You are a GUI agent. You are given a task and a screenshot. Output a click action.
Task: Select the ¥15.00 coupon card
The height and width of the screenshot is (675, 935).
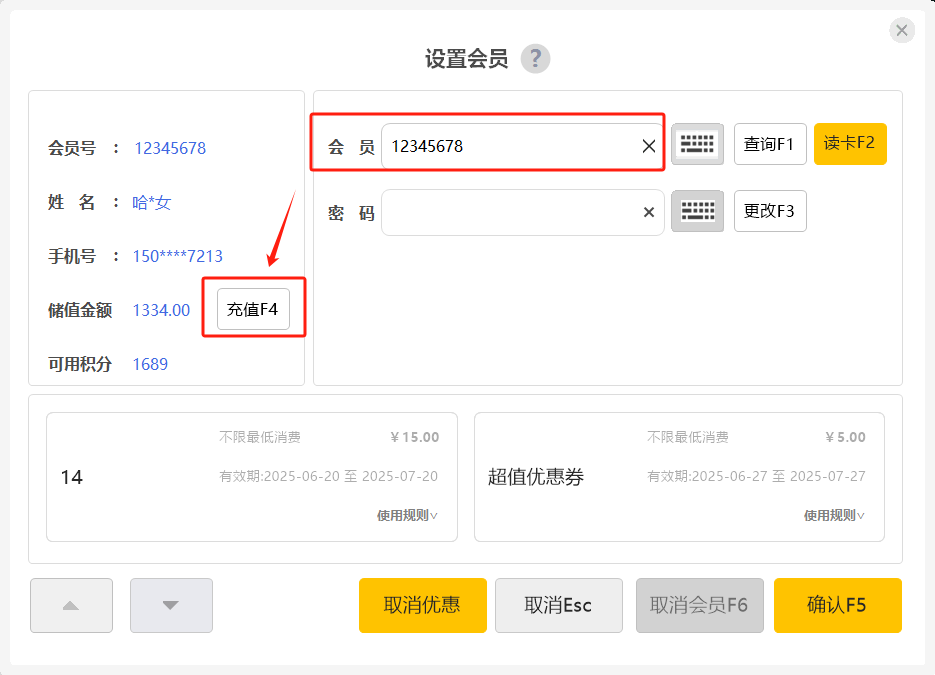[x=251, y=477]
